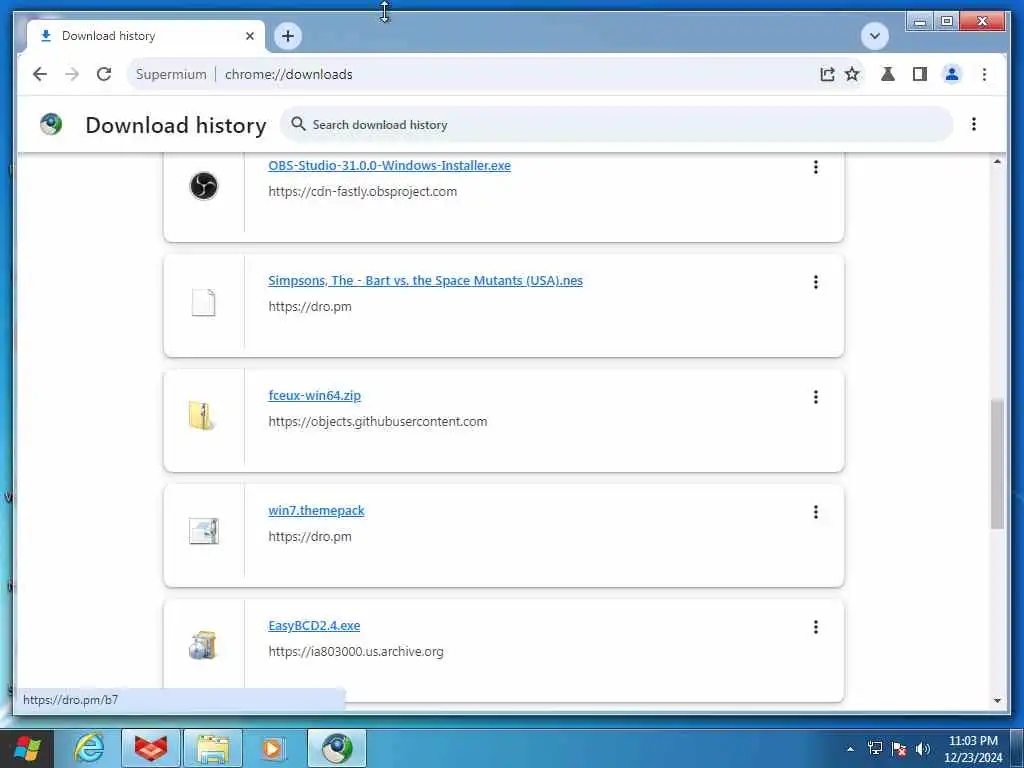Click the share page icon in address bar
Screen dimensions: 1024x768
pos(827,74)
